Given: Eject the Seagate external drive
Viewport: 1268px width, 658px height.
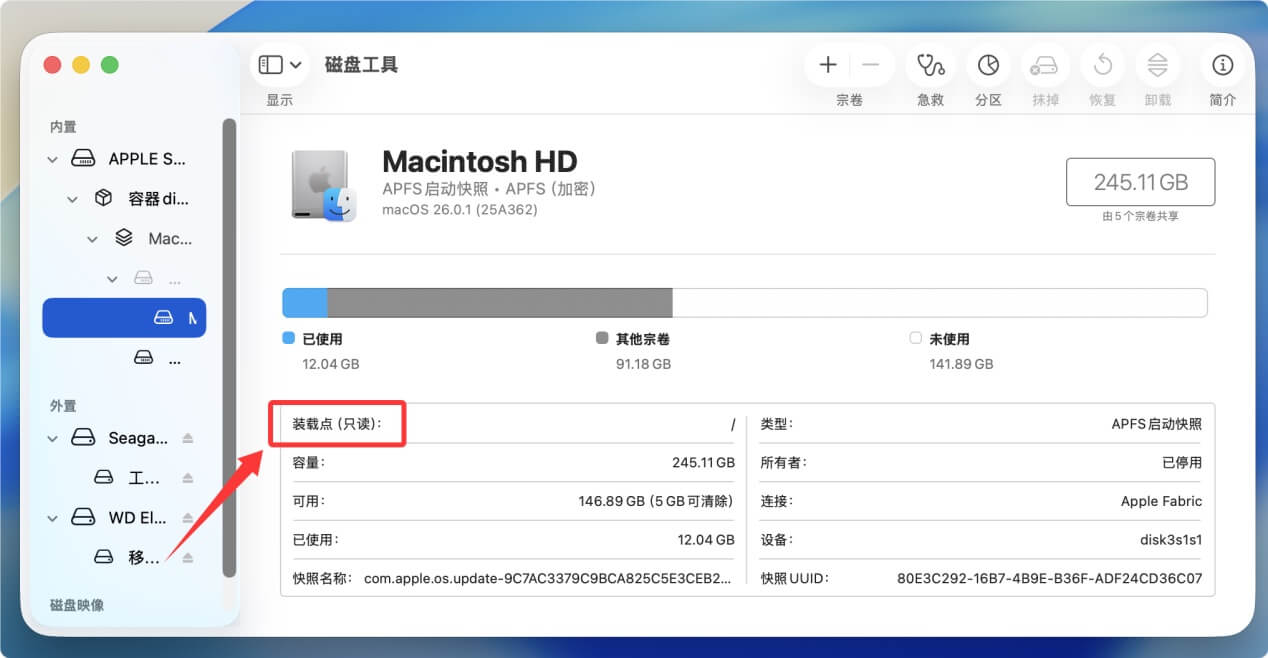Looking at the screenshot, I should 187,438.
